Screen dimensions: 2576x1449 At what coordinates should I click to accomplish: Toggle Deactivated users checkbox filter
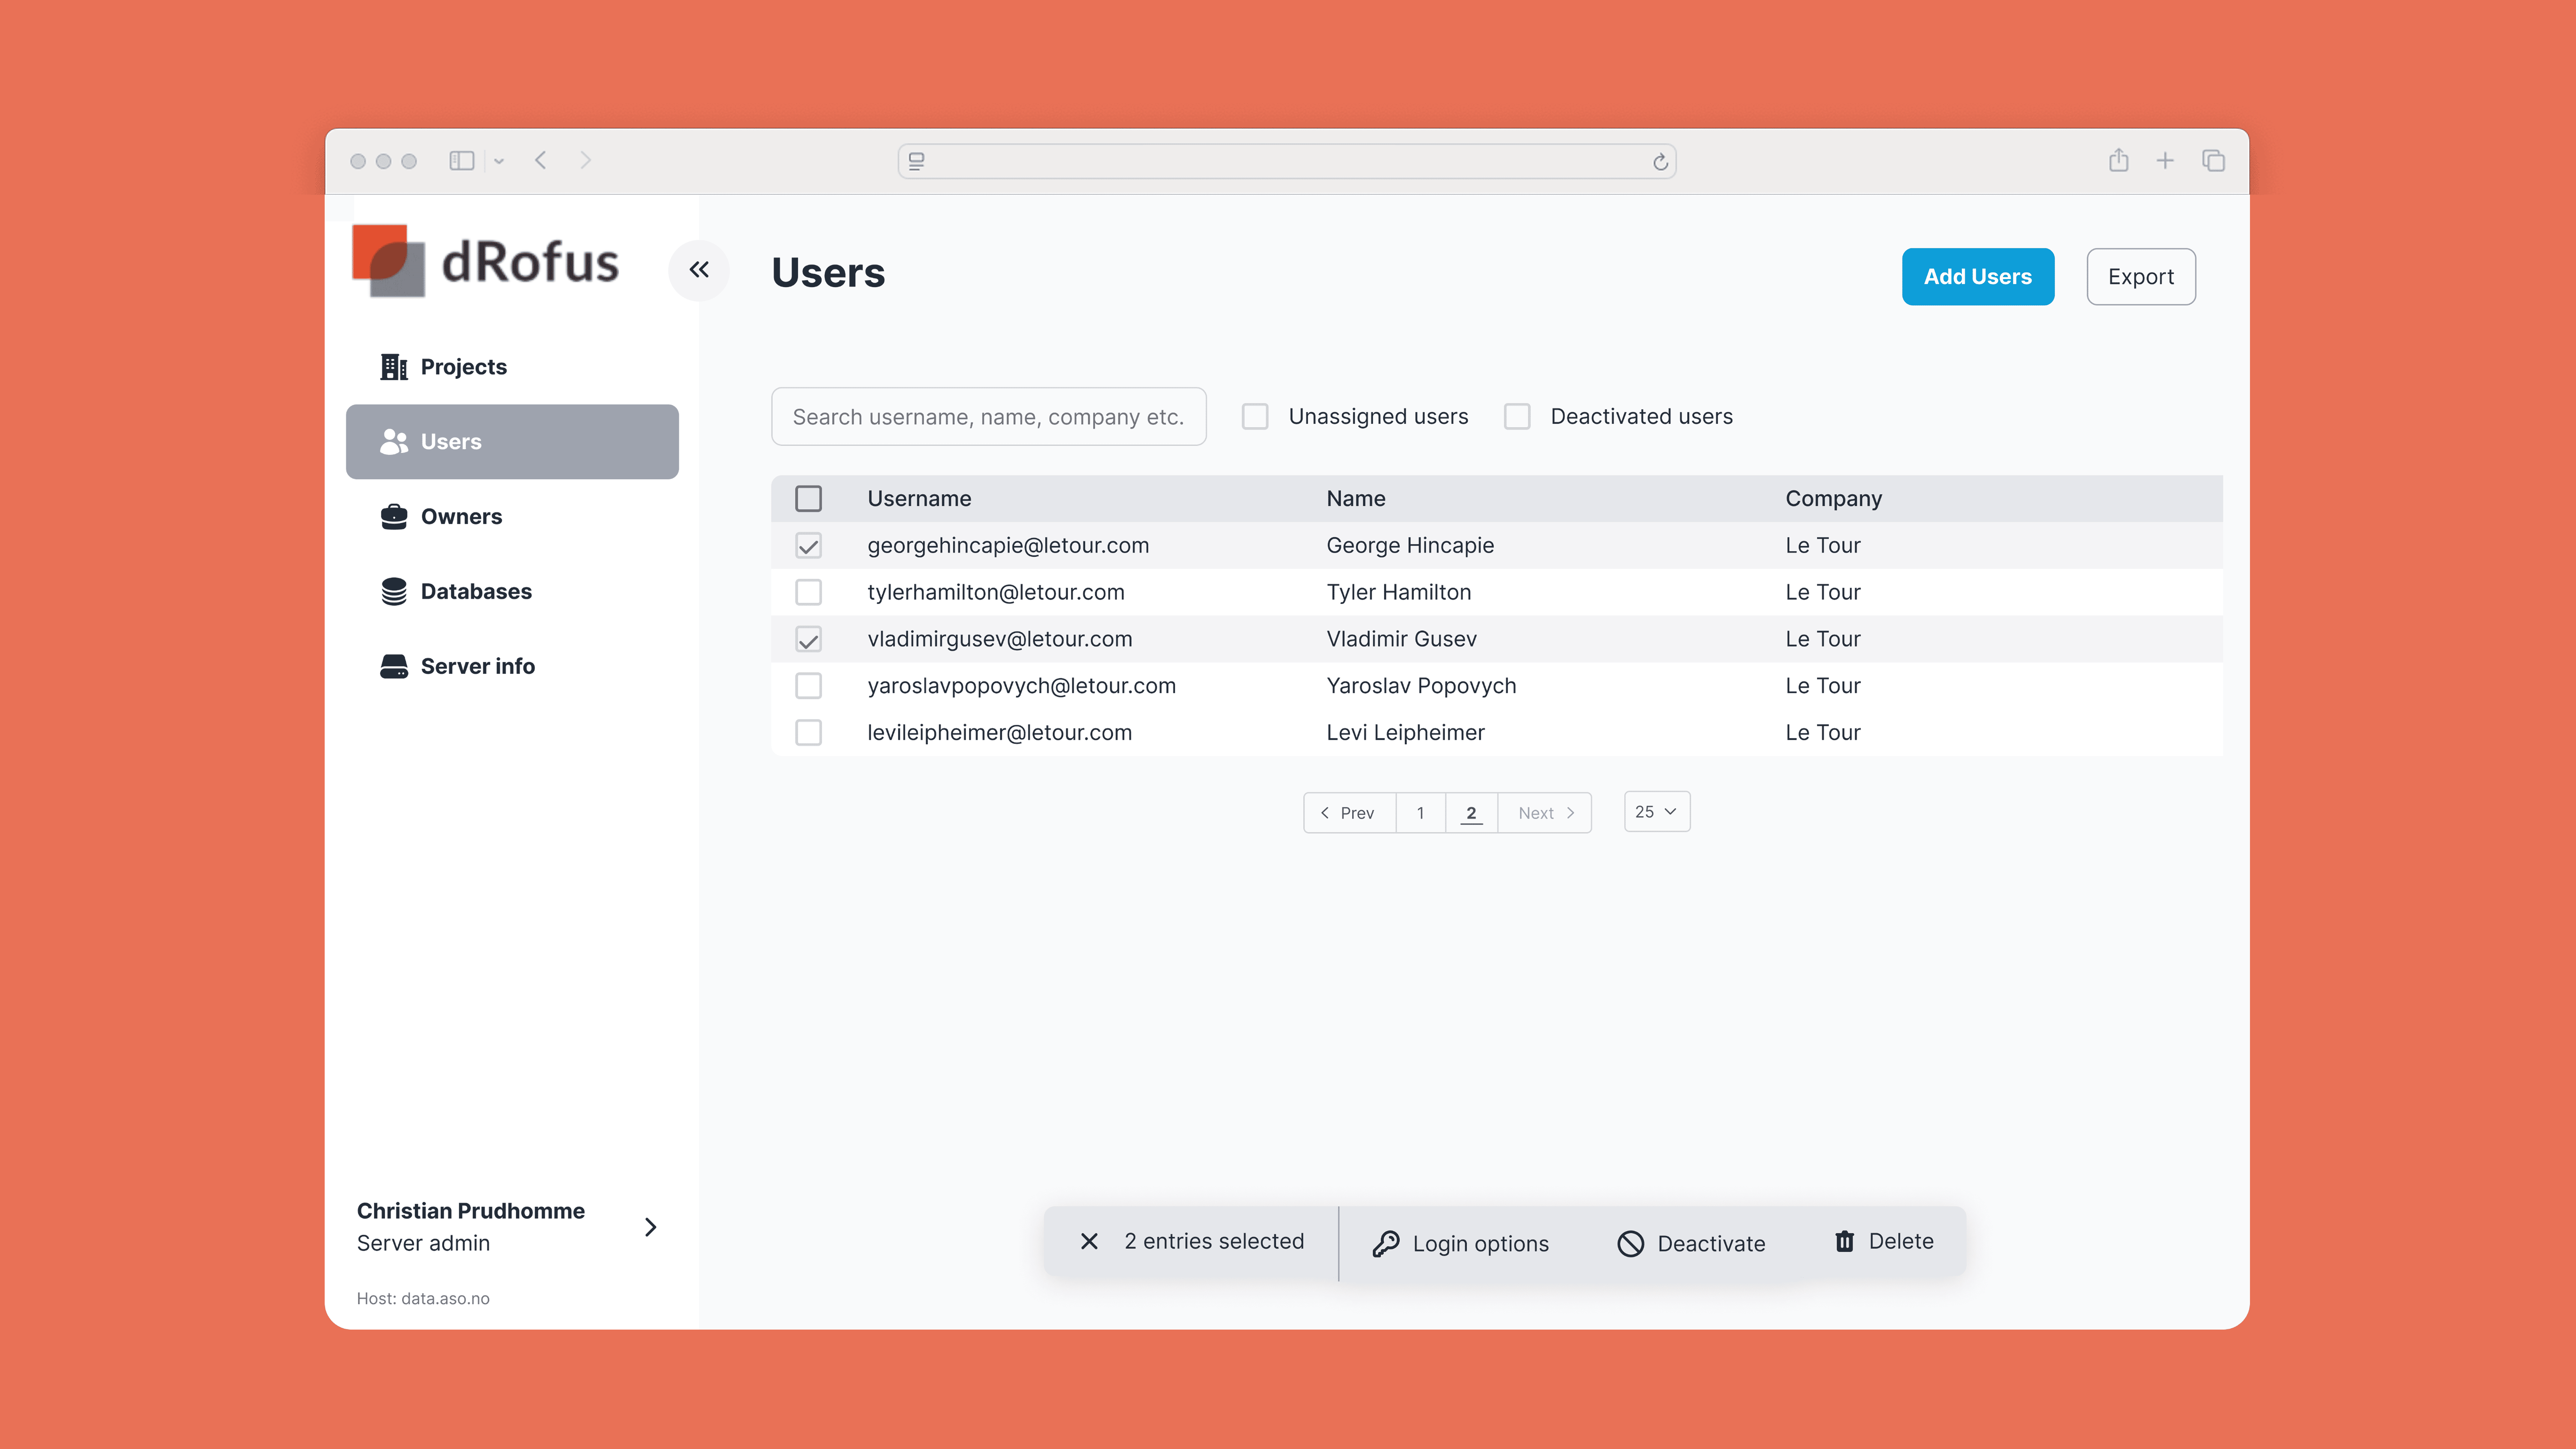click(x=1516, y=416)
